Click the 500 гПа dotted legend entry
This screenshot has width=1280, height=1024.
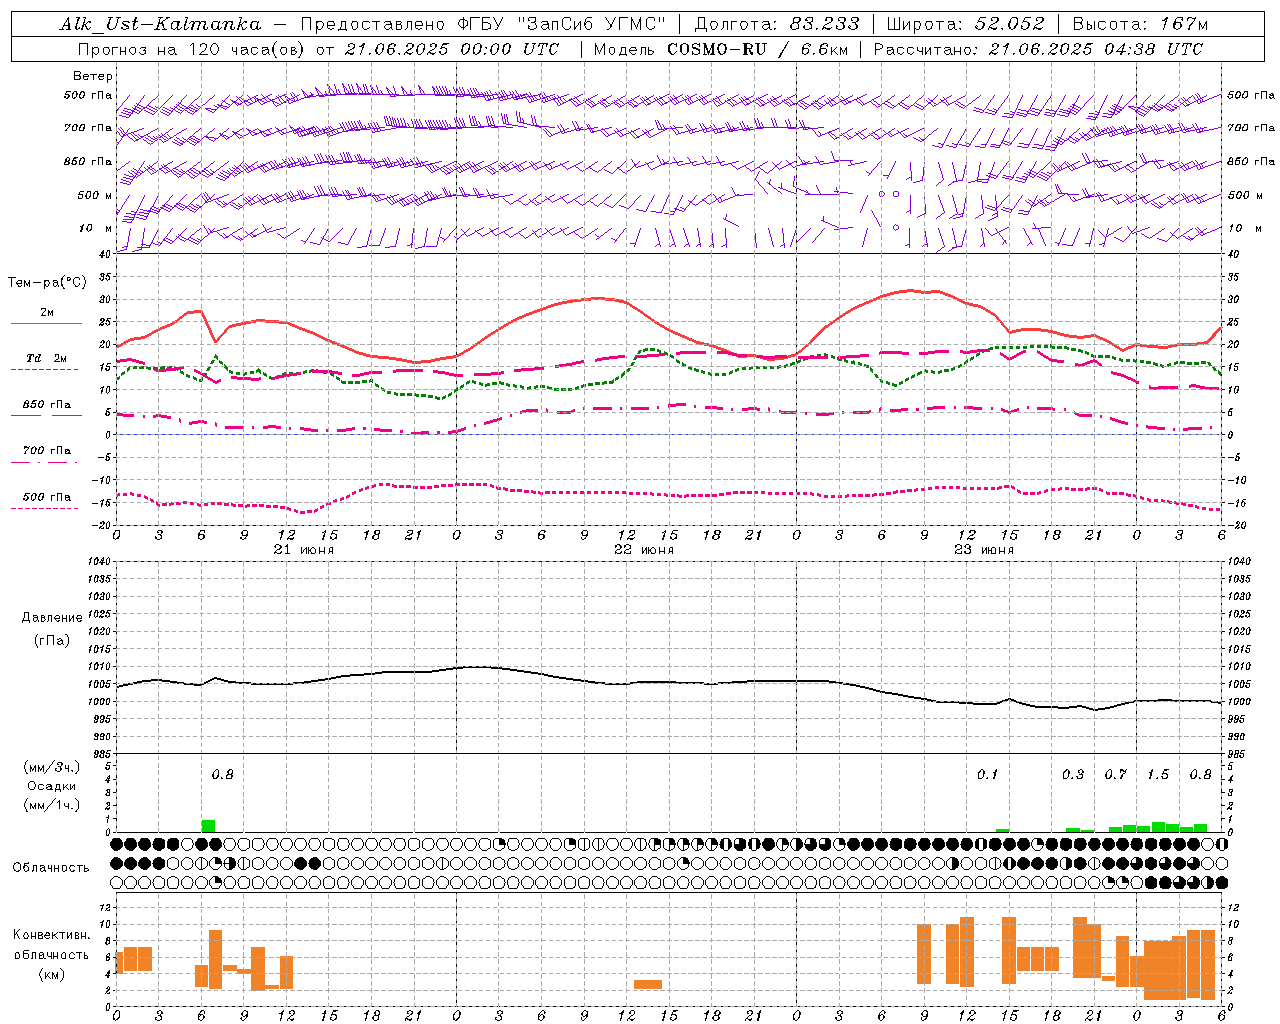tap(46, 497)
